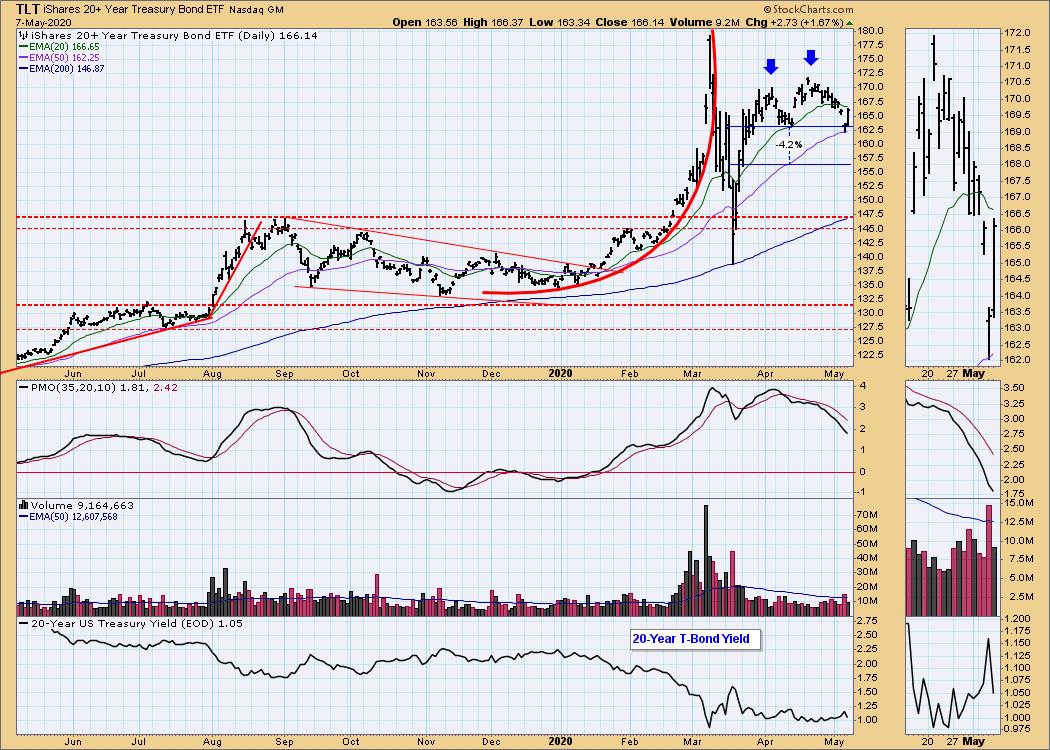Click the 1.200 label on zoom yield axis
Screen dimensions: 1050x750
coord(1019,618)
